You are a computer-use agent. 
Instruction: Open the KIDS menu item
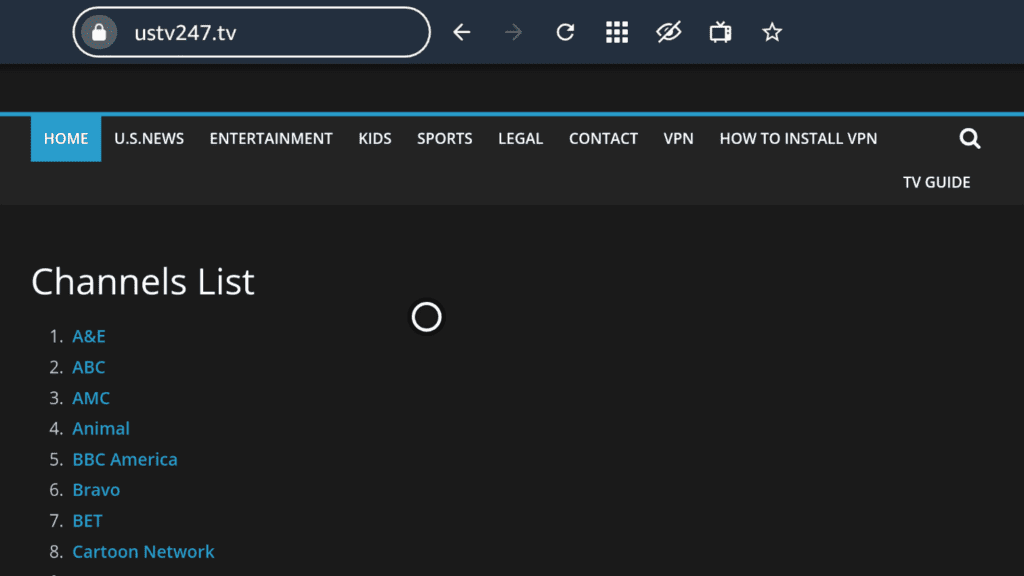tap(375, 138)
